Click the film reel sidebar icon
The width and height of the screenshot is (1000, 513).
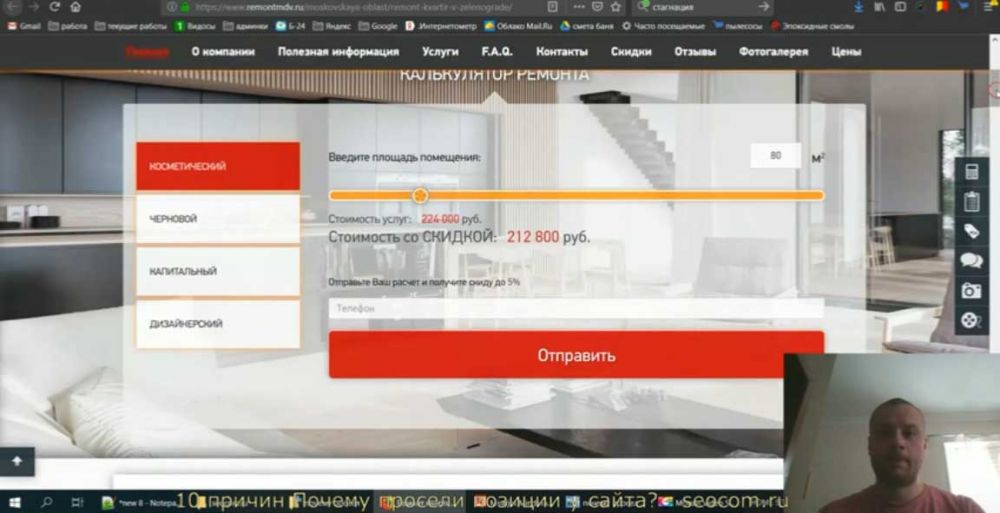click(970, 321)
